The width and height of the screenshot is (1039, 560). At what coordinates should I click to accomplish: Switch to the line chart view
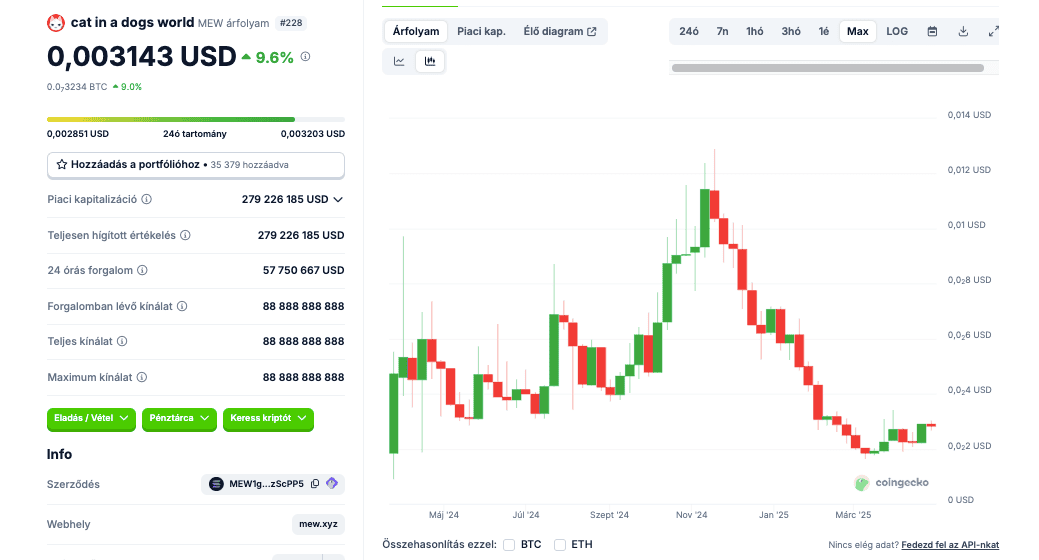(399, 61)
